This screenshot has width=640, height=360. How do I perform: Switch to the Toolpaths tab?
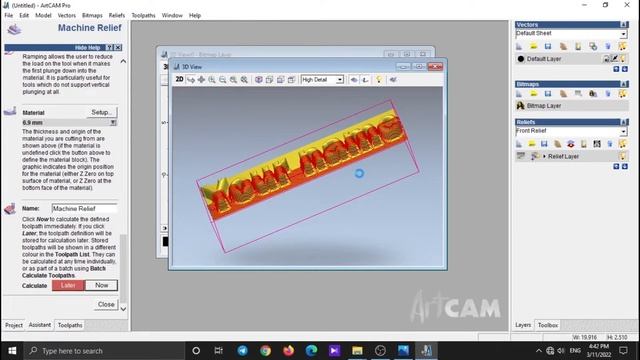click(x=70, y=325)
